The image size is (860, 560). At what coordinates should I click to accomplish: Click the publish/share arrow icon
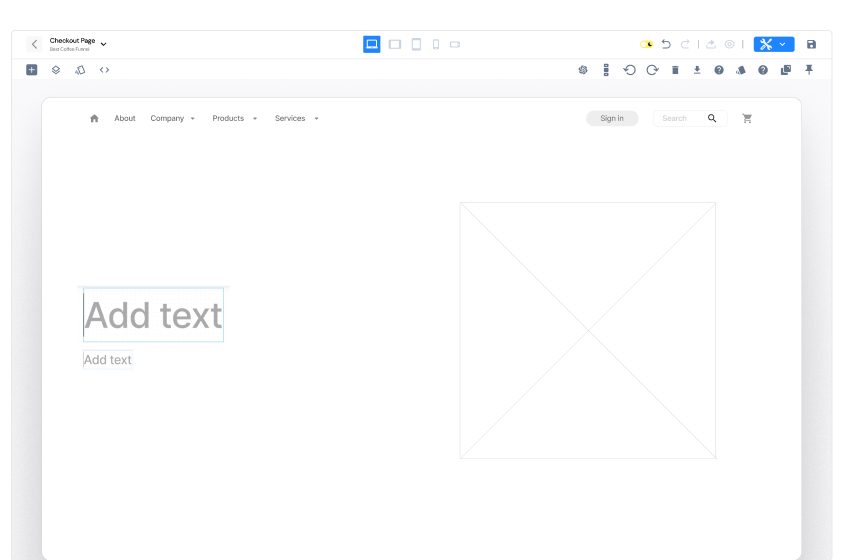(711, 44)
